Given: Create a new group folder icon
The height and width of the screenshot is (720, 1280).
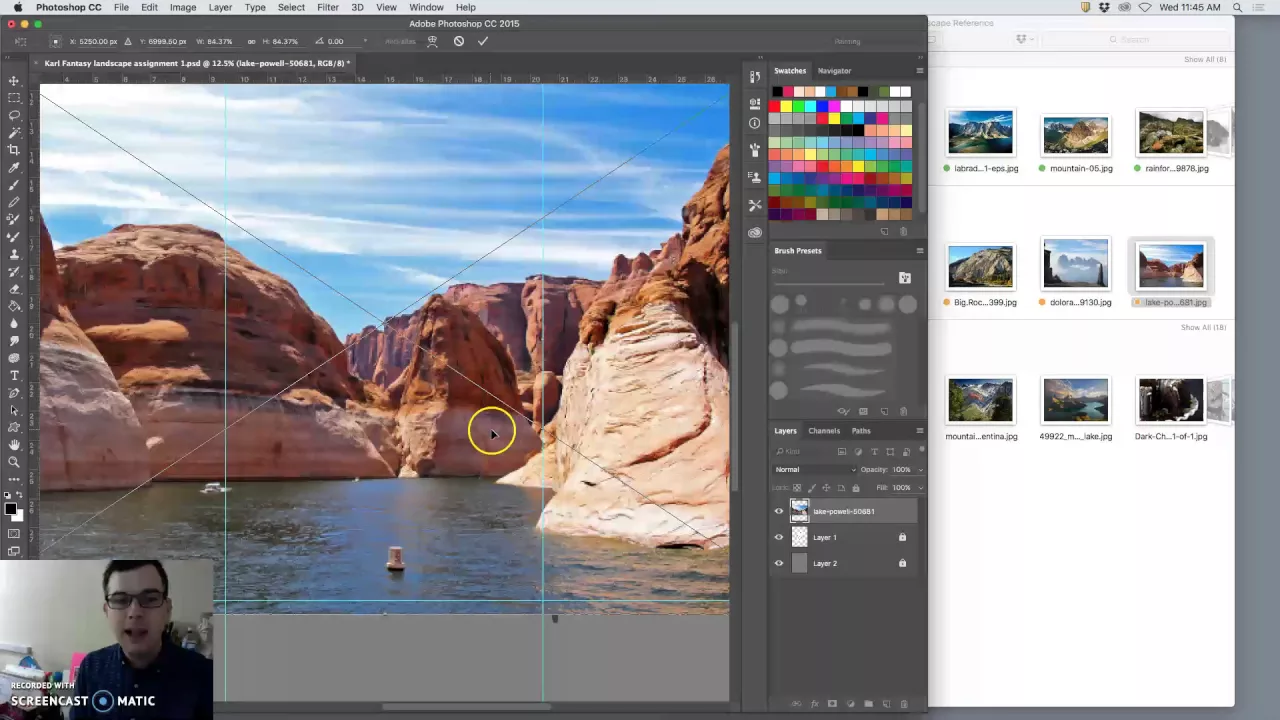Looking at the screenshot, I should [x=868, y=704].
